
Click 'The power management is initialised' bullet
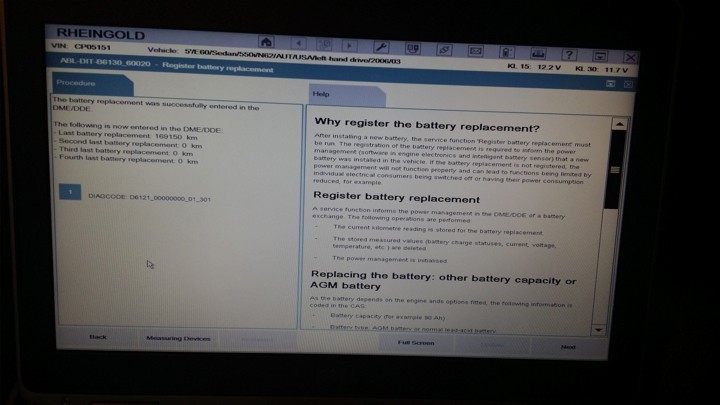click(389, 259)
